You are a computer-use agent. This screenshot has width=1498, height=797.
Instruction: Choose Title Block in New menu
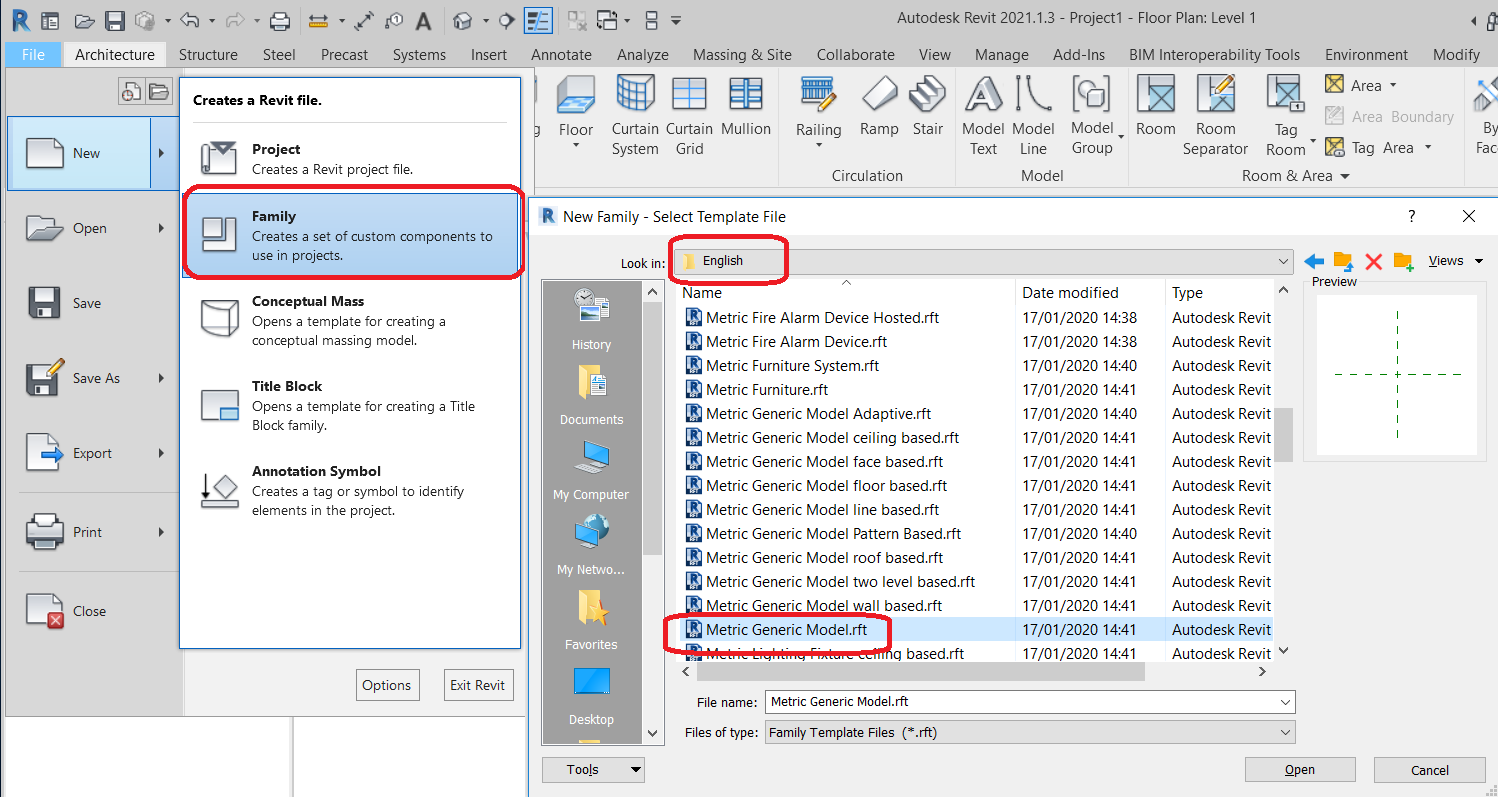click(350, 405)
